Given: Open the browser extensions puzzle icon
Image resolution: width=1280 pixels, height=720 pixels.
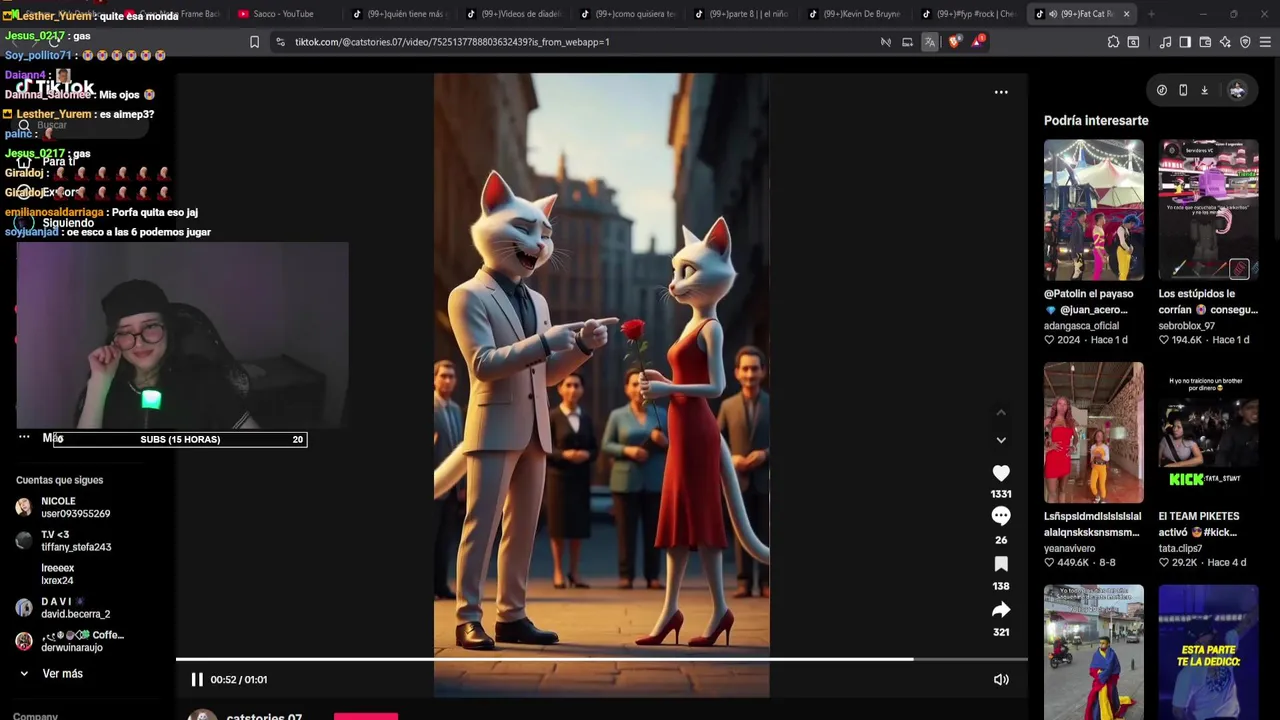Looking at the screenshot, I should (x=1113, y=42).
